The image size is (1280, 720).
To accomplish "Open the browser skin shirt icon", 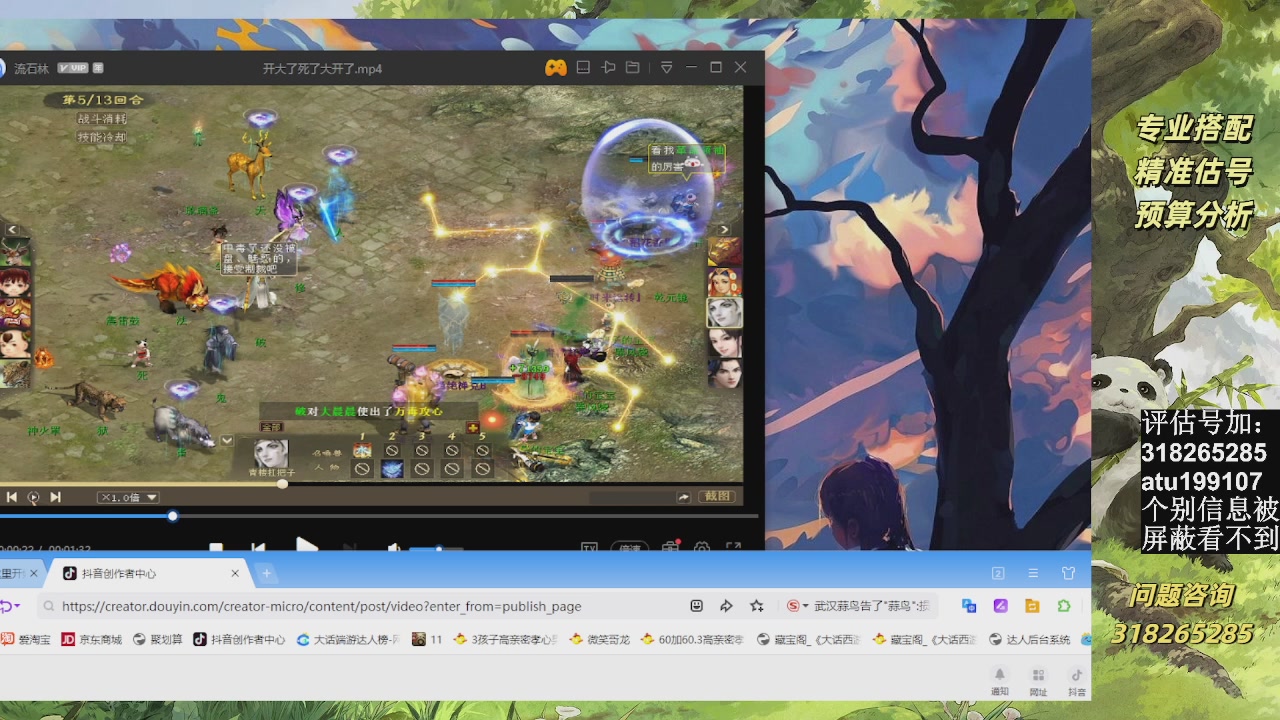I will coord(1068,573).
